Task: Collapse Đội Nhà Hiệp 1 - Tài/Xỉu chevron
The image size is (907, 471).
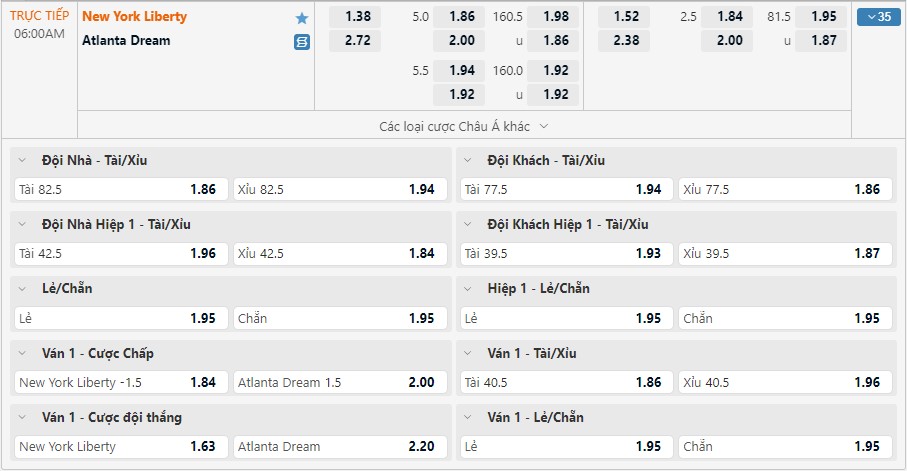Action: (x=22, y=225)
